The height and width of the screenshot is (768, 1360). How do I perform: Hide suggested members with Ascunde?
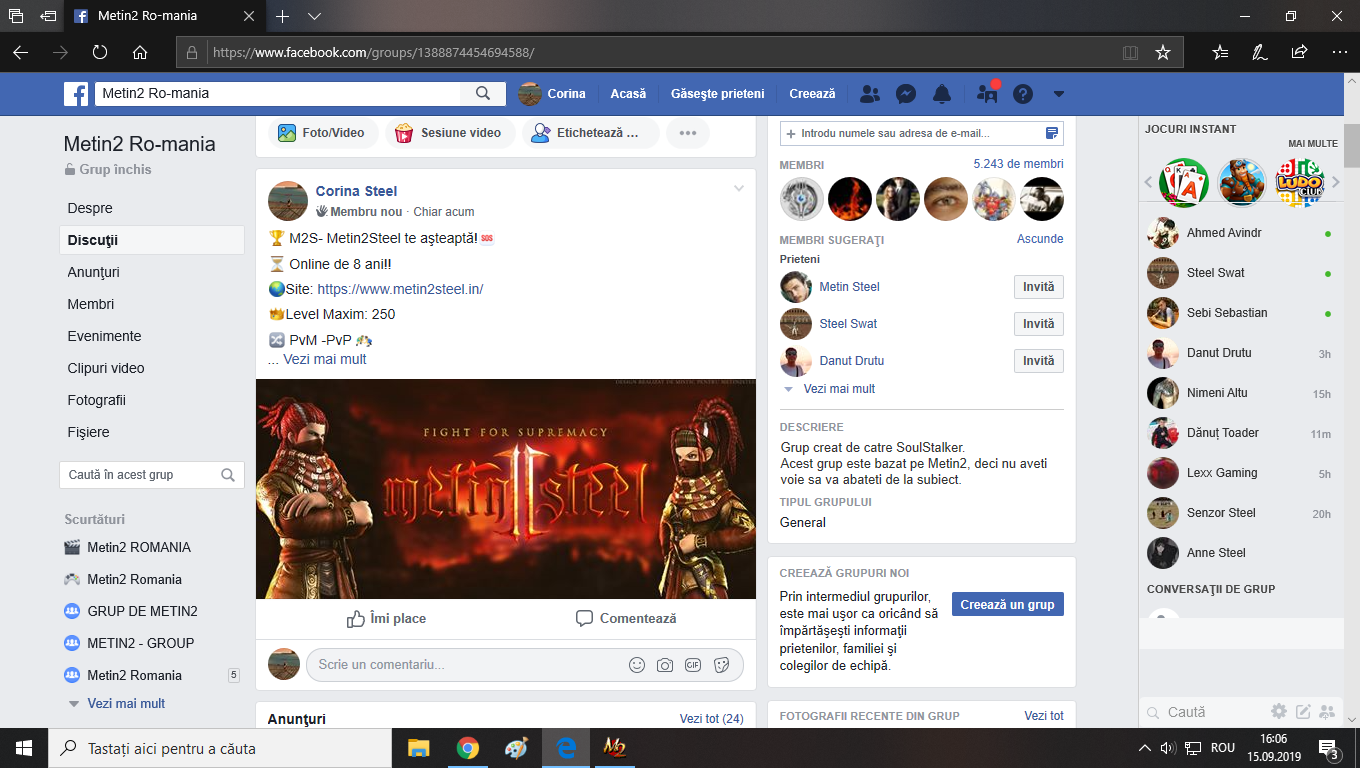[1040, 239]
